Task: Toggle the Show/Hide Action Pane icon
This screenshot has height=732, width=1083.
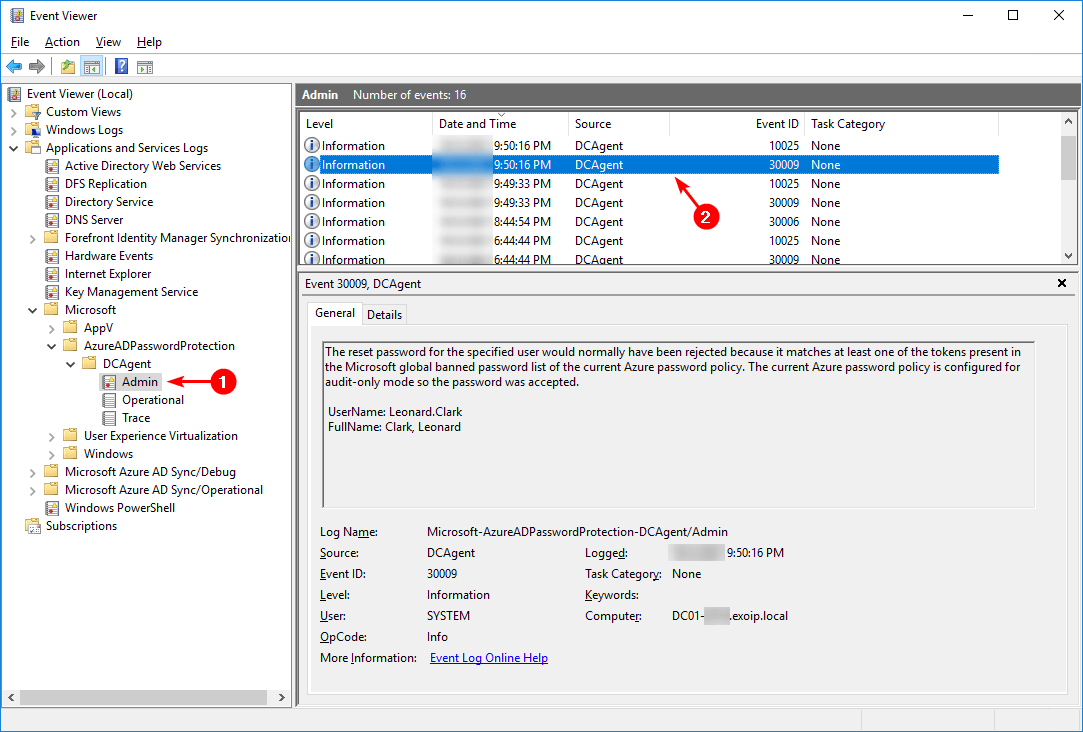Action: (x=145, y=67)
